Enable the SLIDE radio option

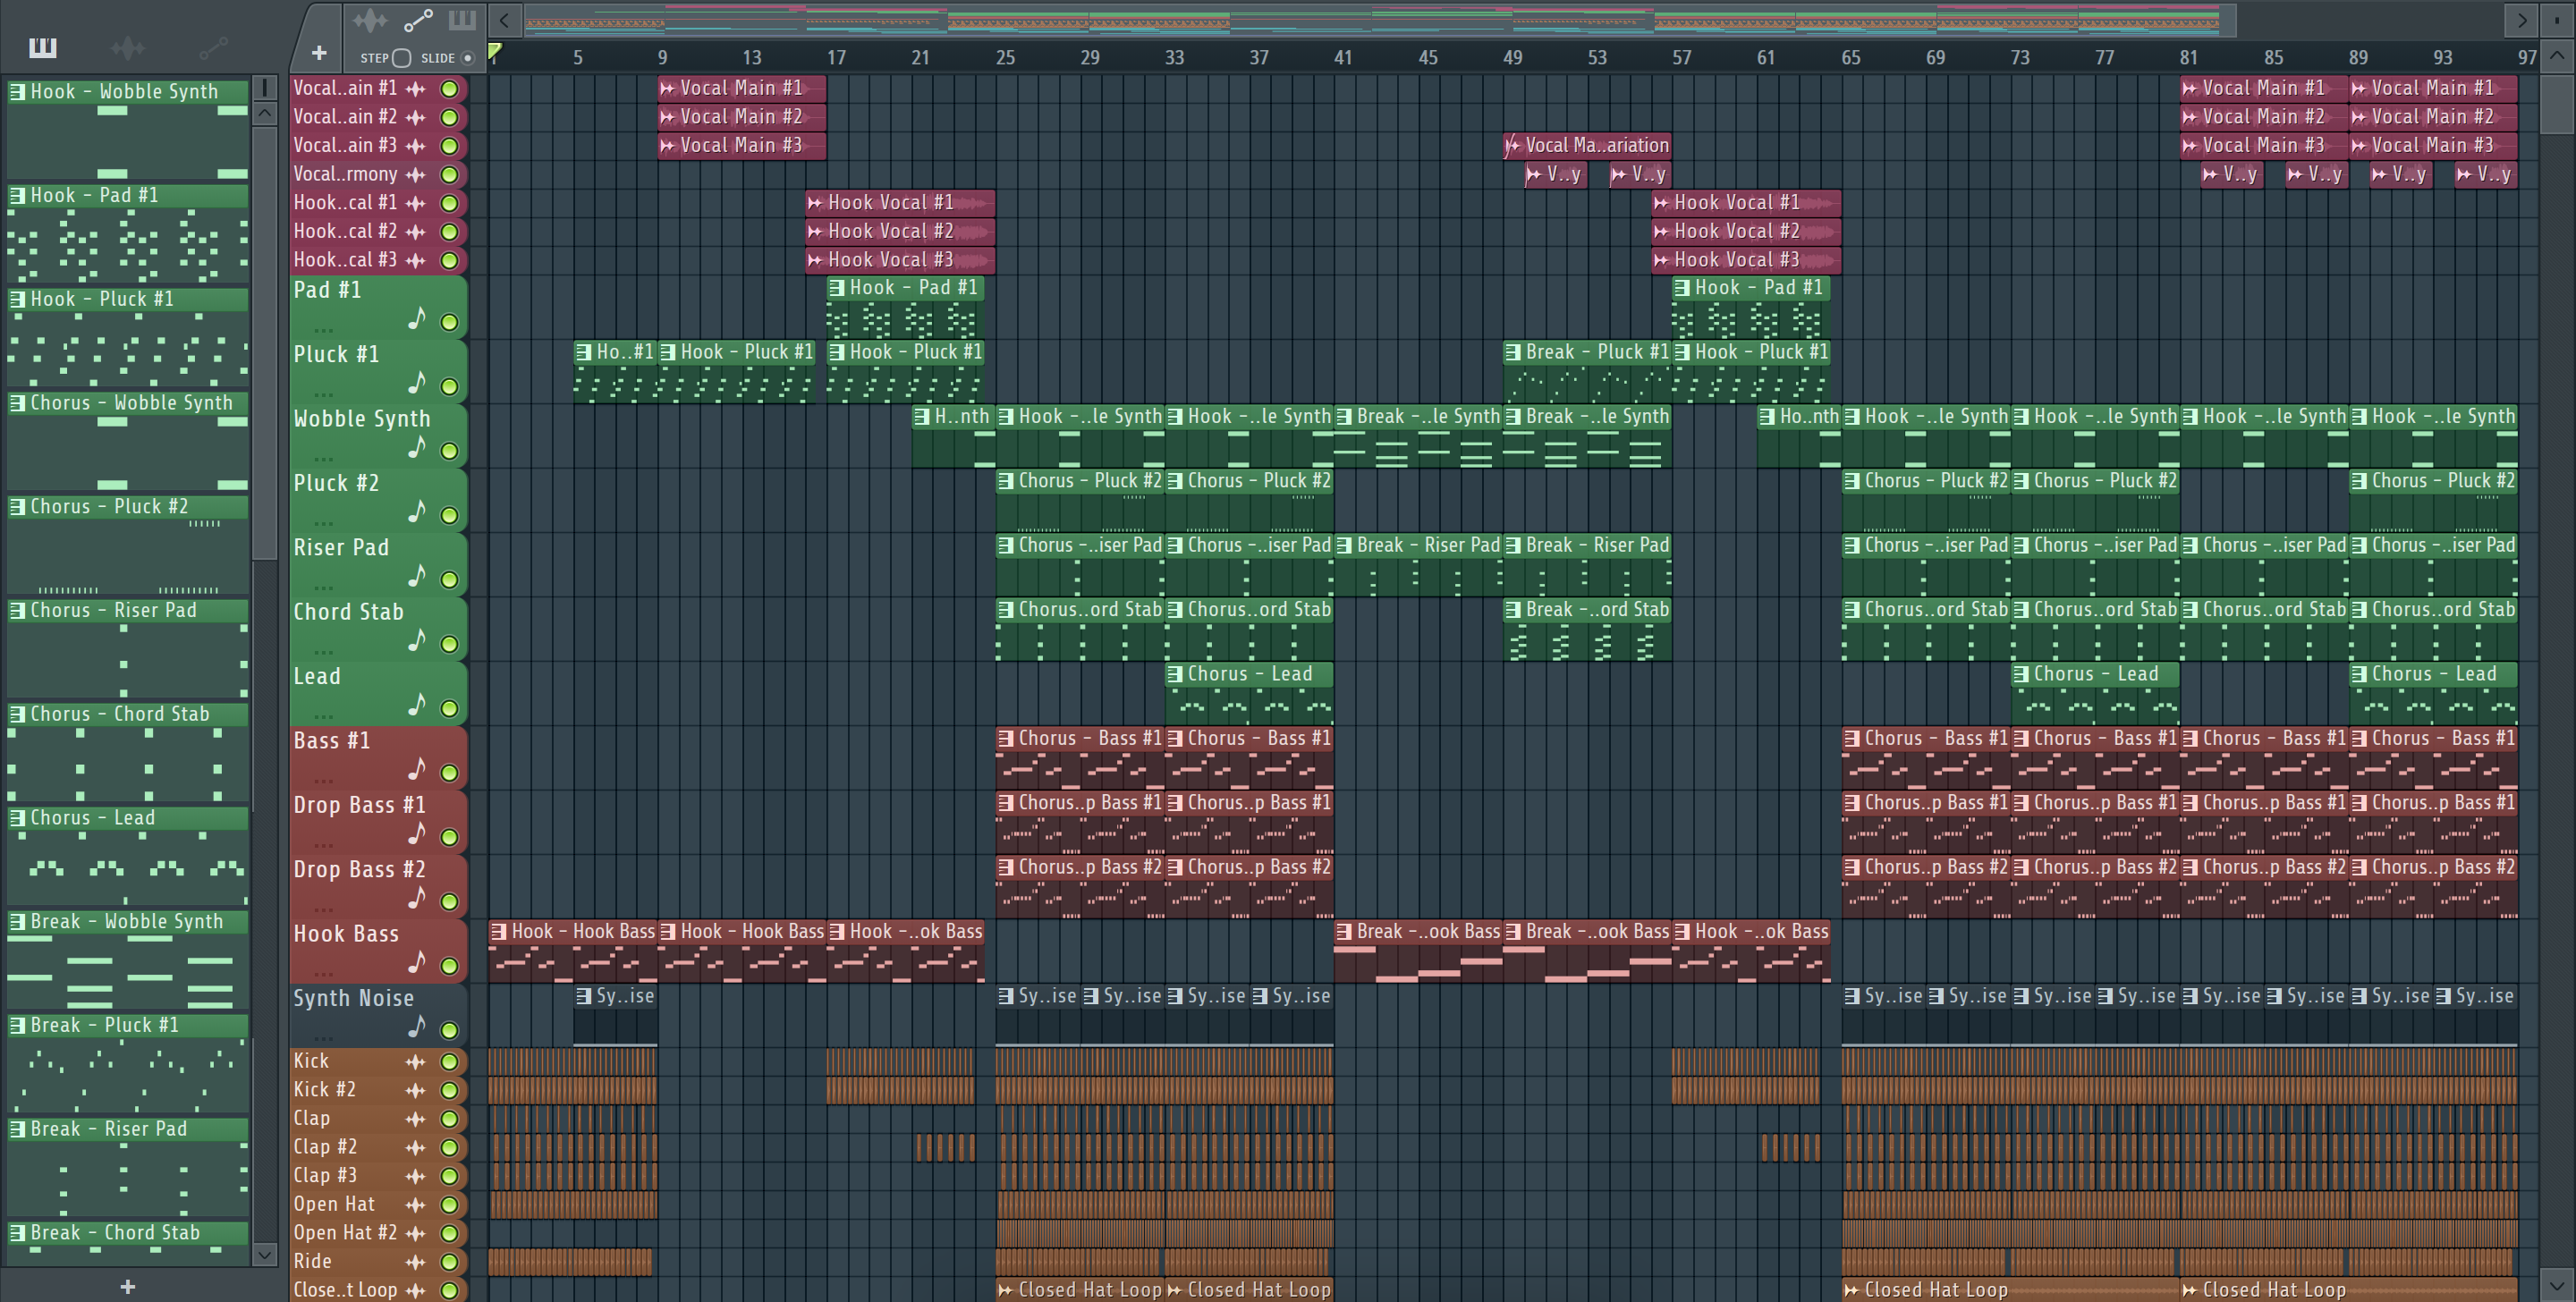467,58
